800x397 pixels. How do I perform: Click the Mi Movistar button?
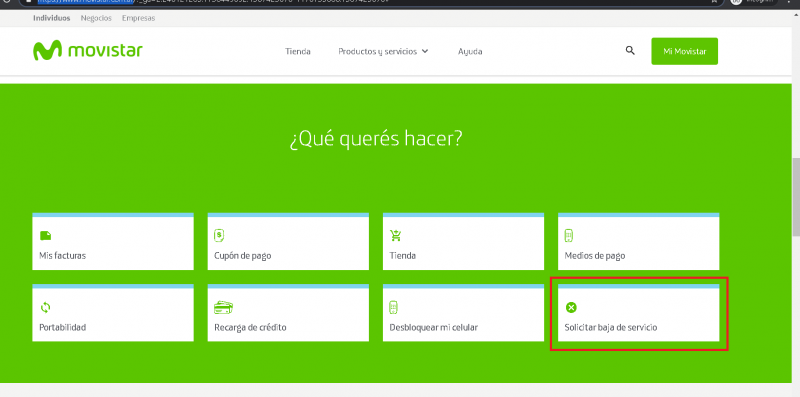[684, 51]
